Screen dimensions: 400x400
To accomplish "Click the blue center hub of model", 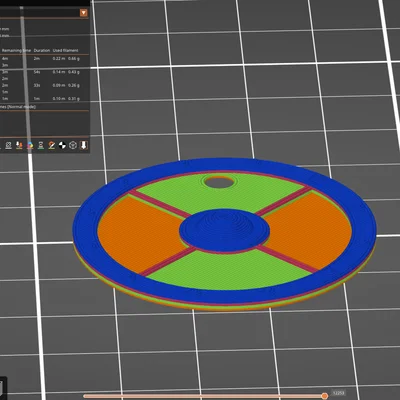I will (x=224, y=231).
